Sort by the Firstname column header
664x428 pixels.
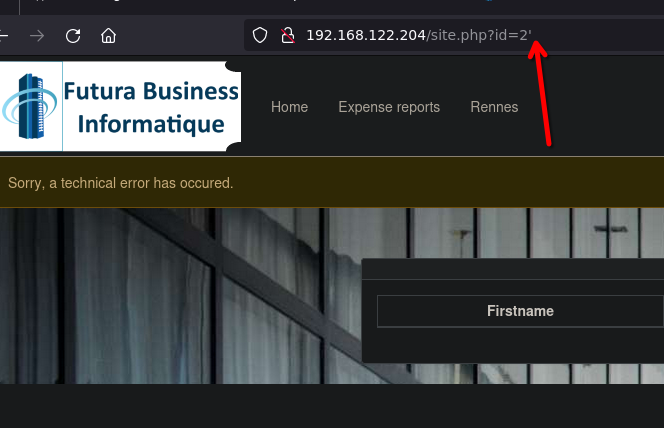(520, 311)
